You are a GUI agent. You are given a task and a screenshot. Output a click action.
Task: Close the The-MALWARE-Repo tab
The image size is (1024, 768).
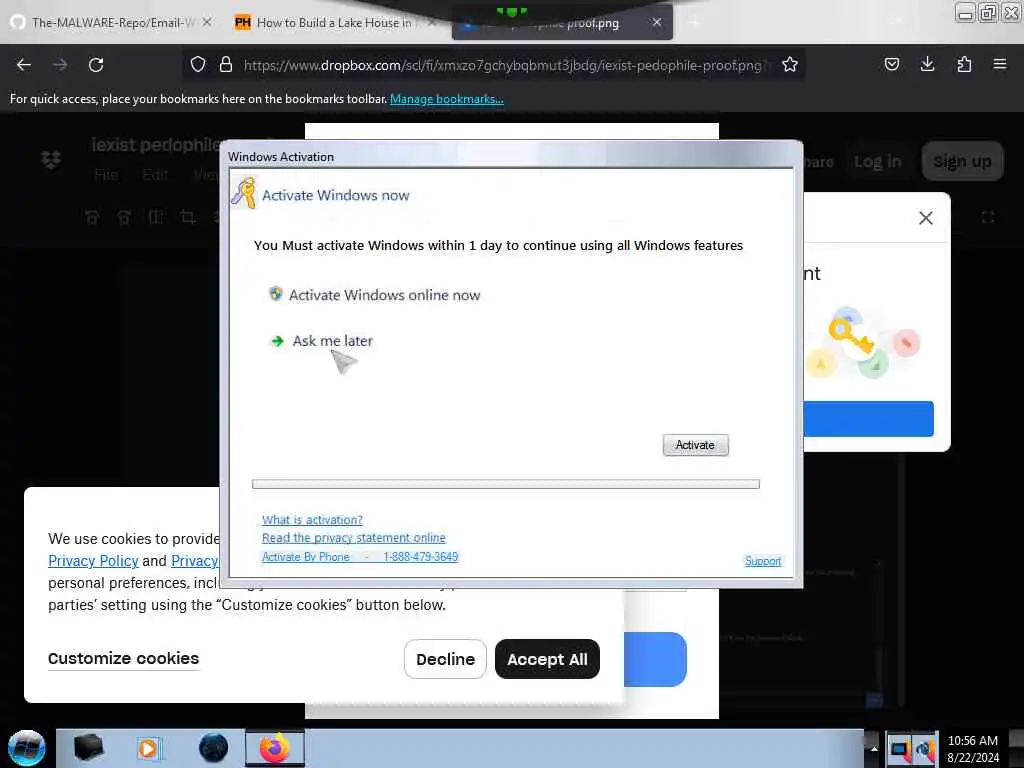click(x=206, y=22)
